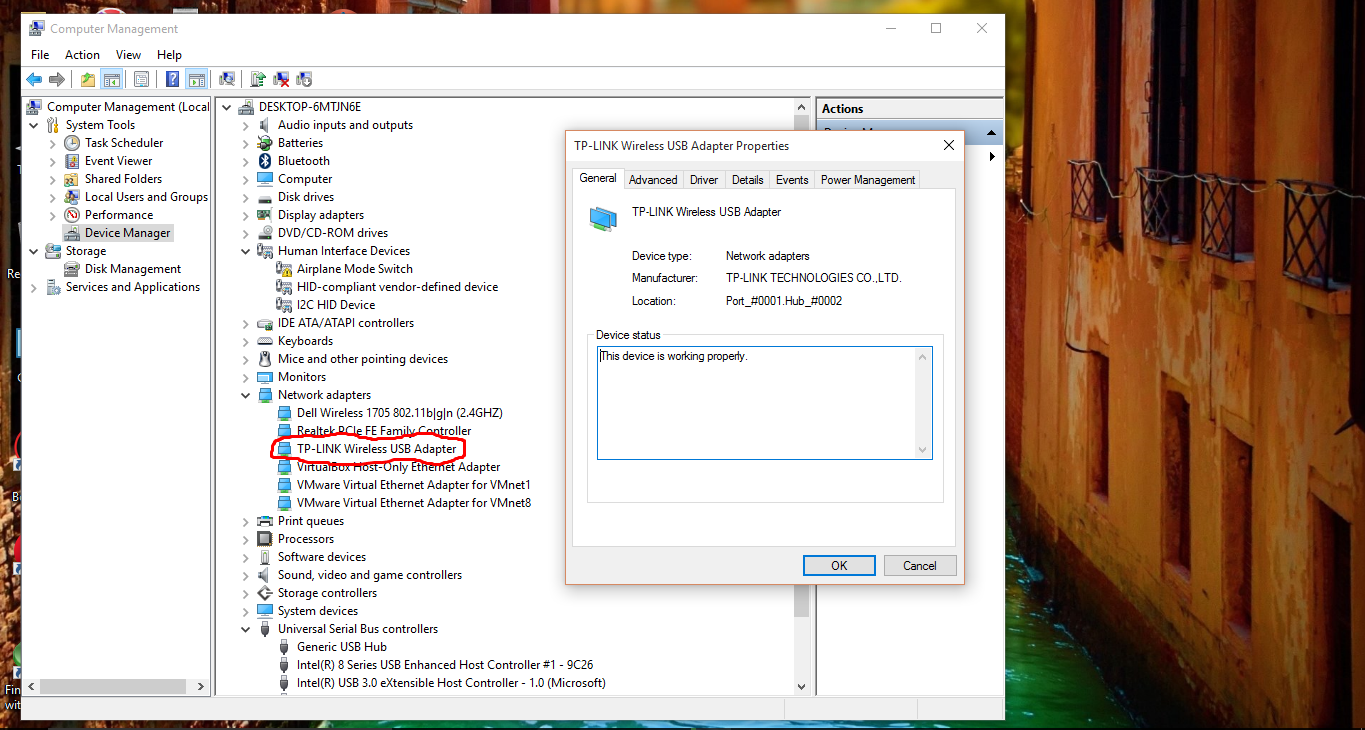This screenshot has width=1365, height=730.
Task: Collapse the Network adapters category
Action: click(x=246, y=395)
